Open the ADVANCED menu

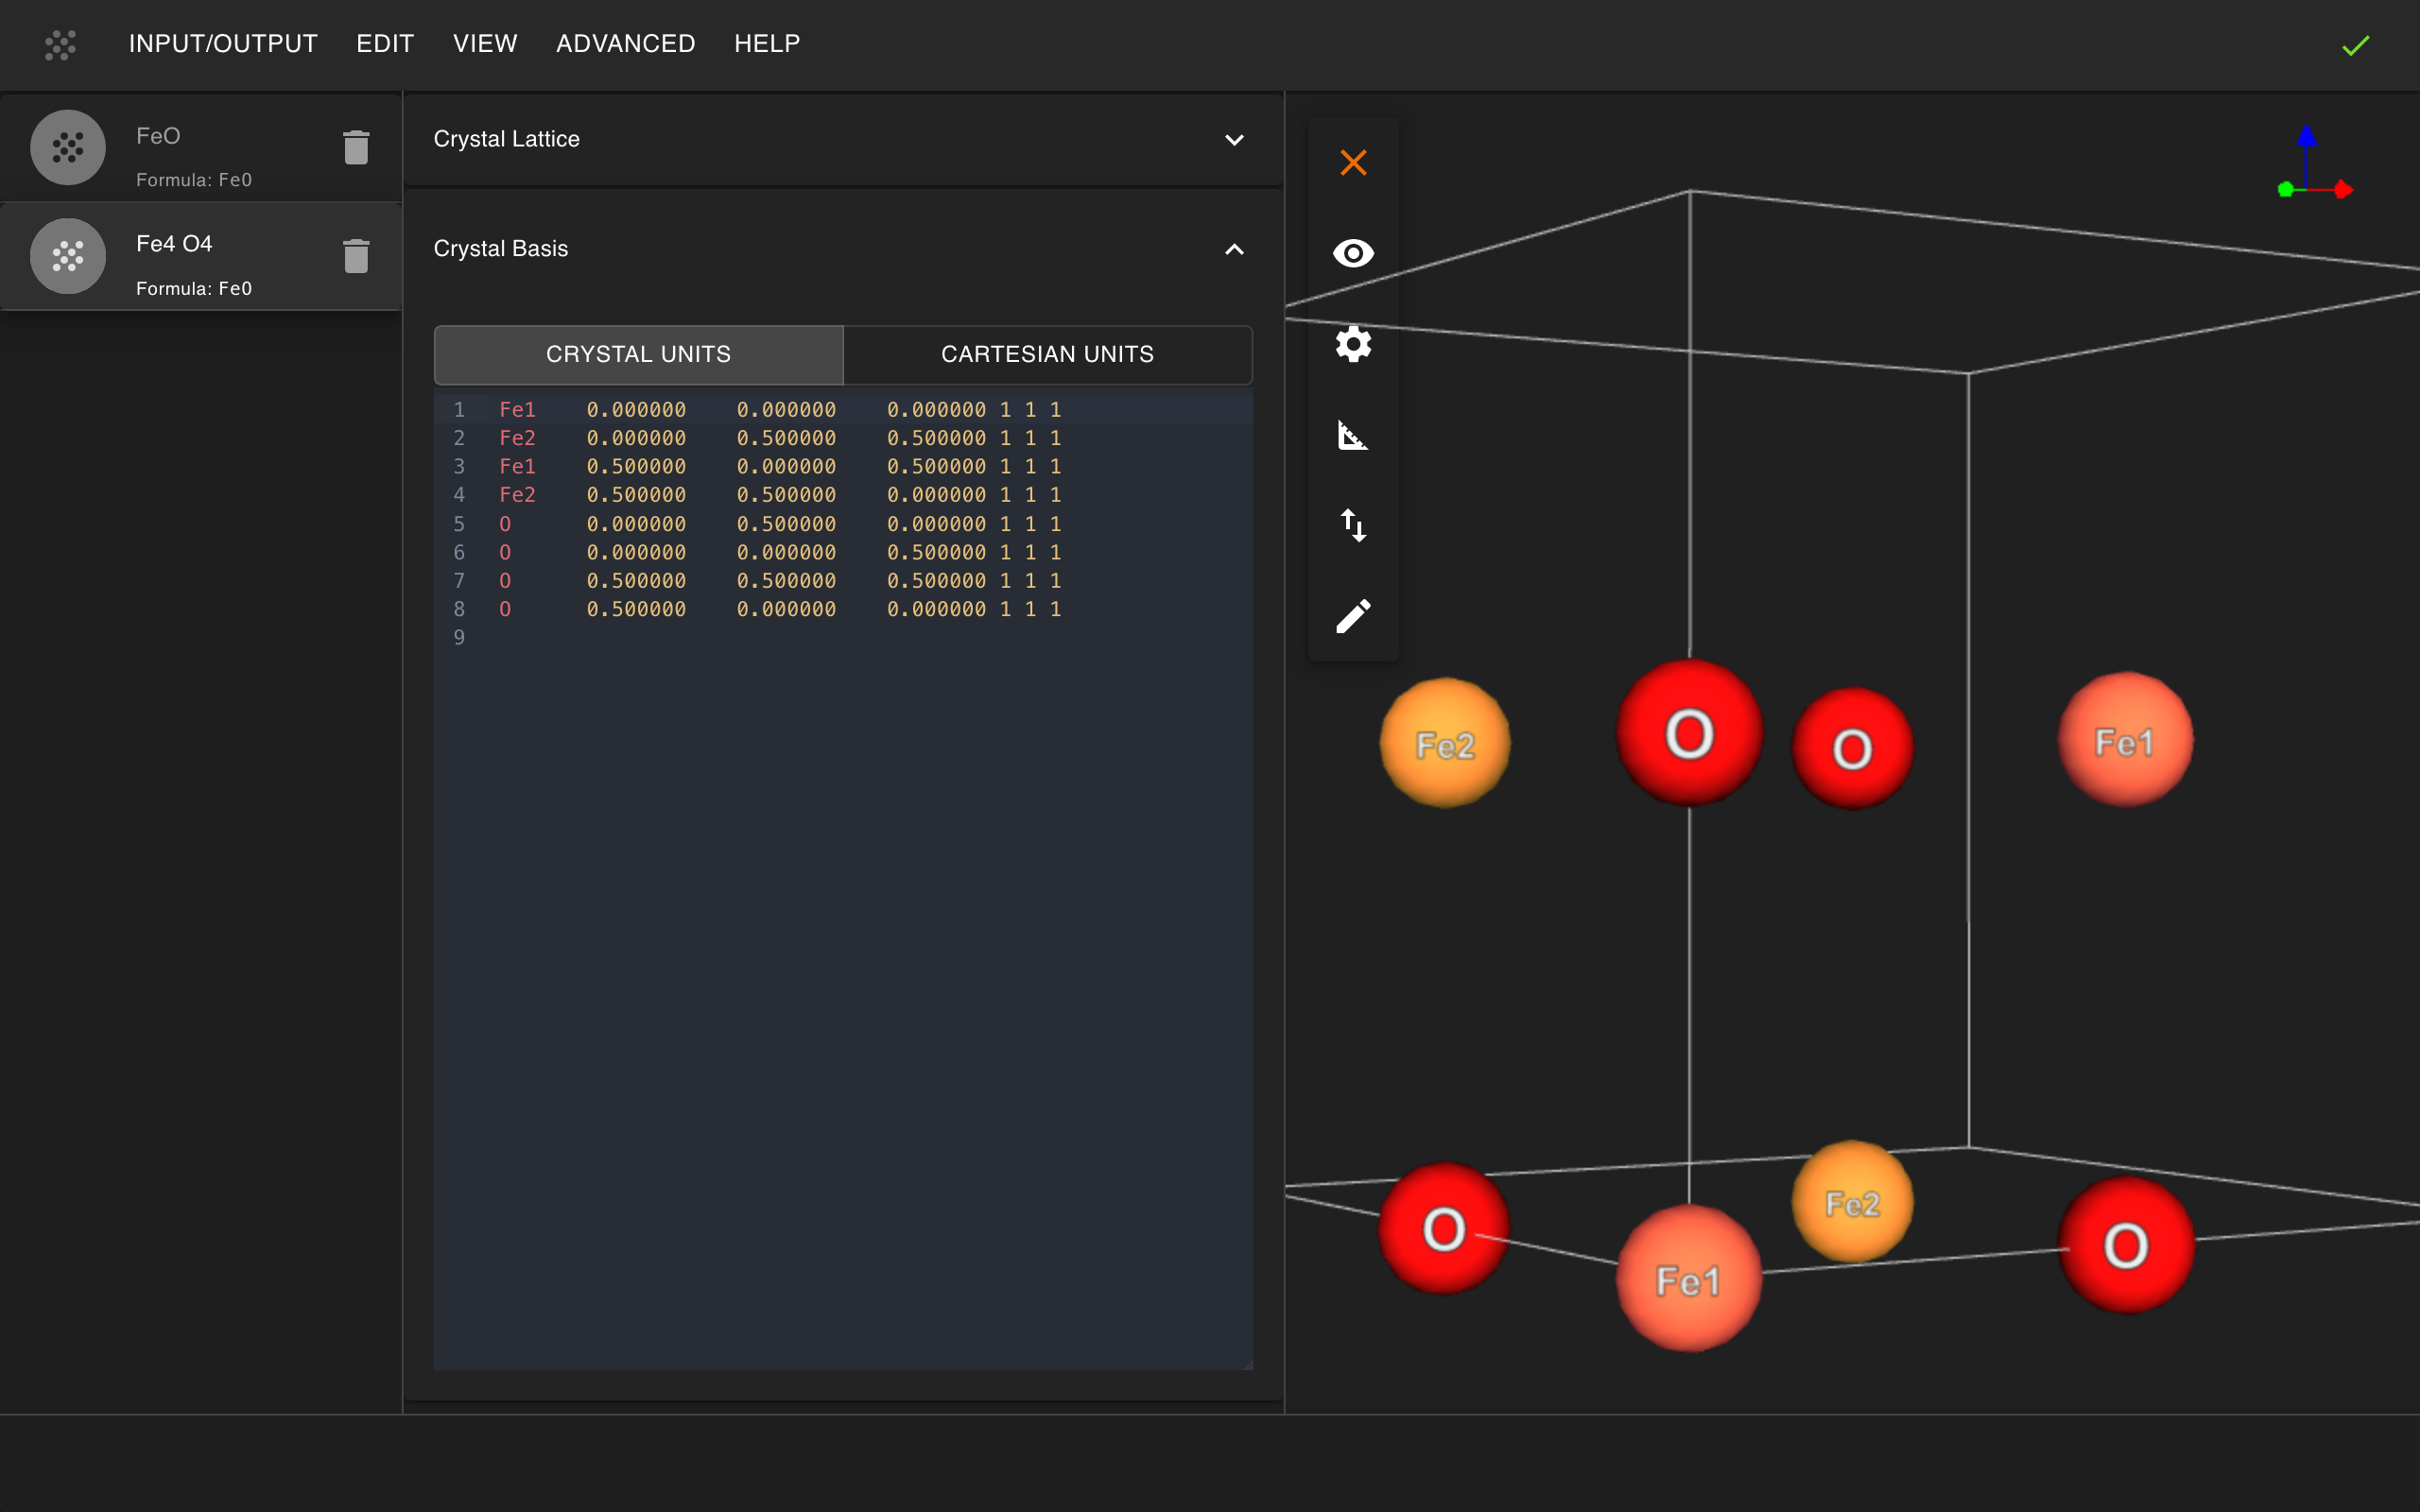coord(625,44)
